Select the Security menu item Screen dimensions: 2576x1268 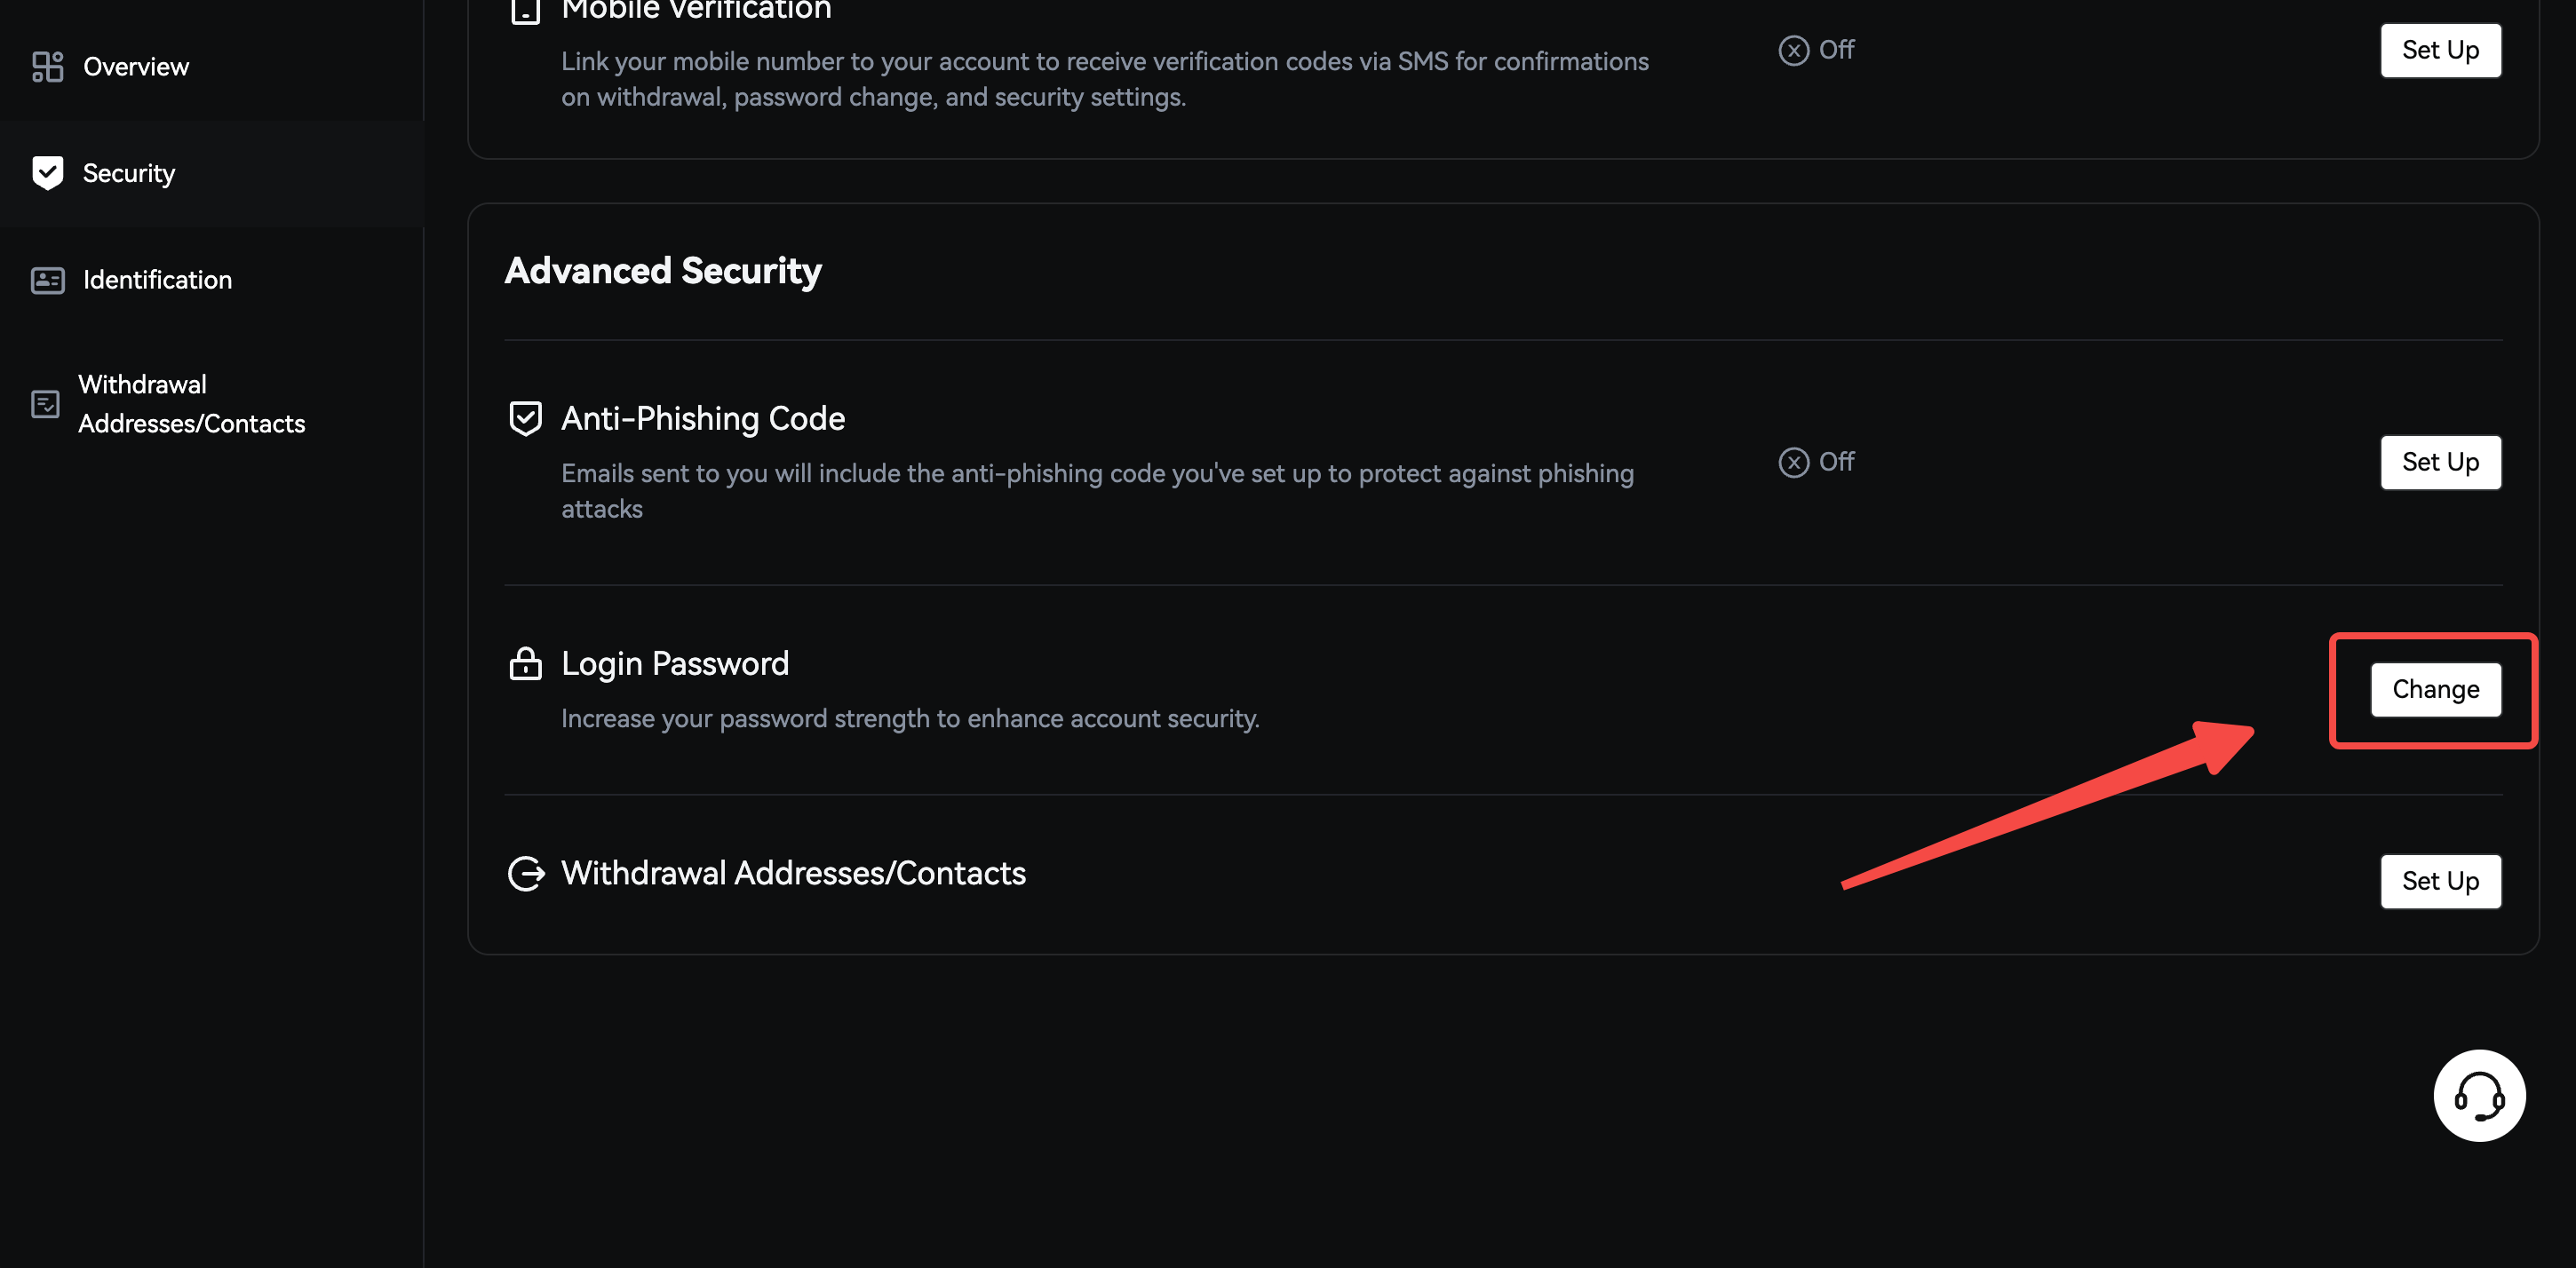click(129, 173)
